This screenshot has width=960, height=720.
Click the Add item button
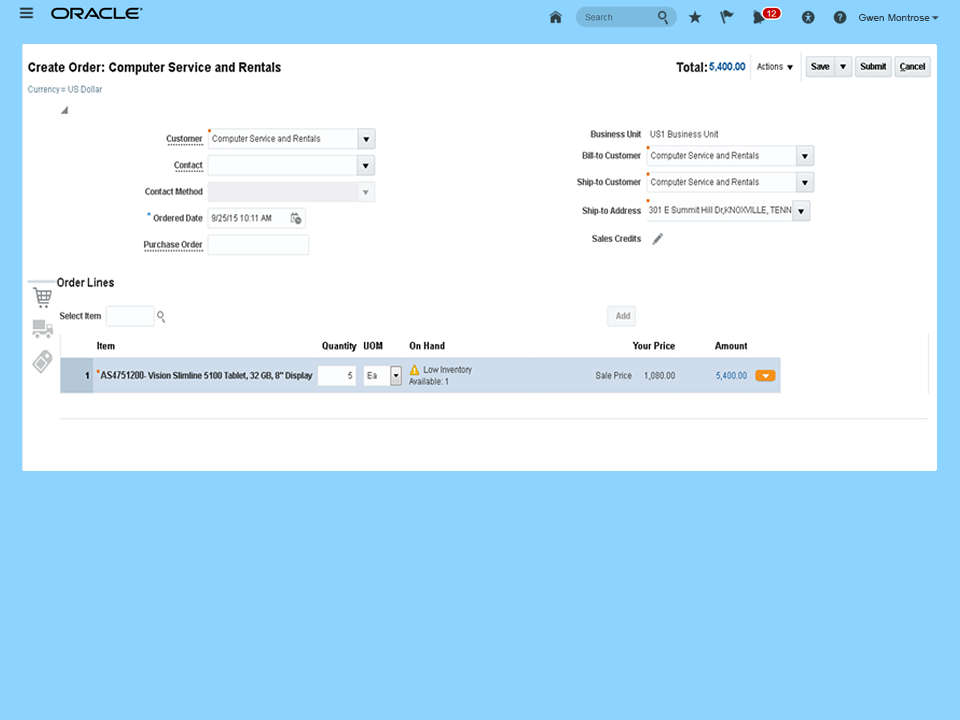622,316
